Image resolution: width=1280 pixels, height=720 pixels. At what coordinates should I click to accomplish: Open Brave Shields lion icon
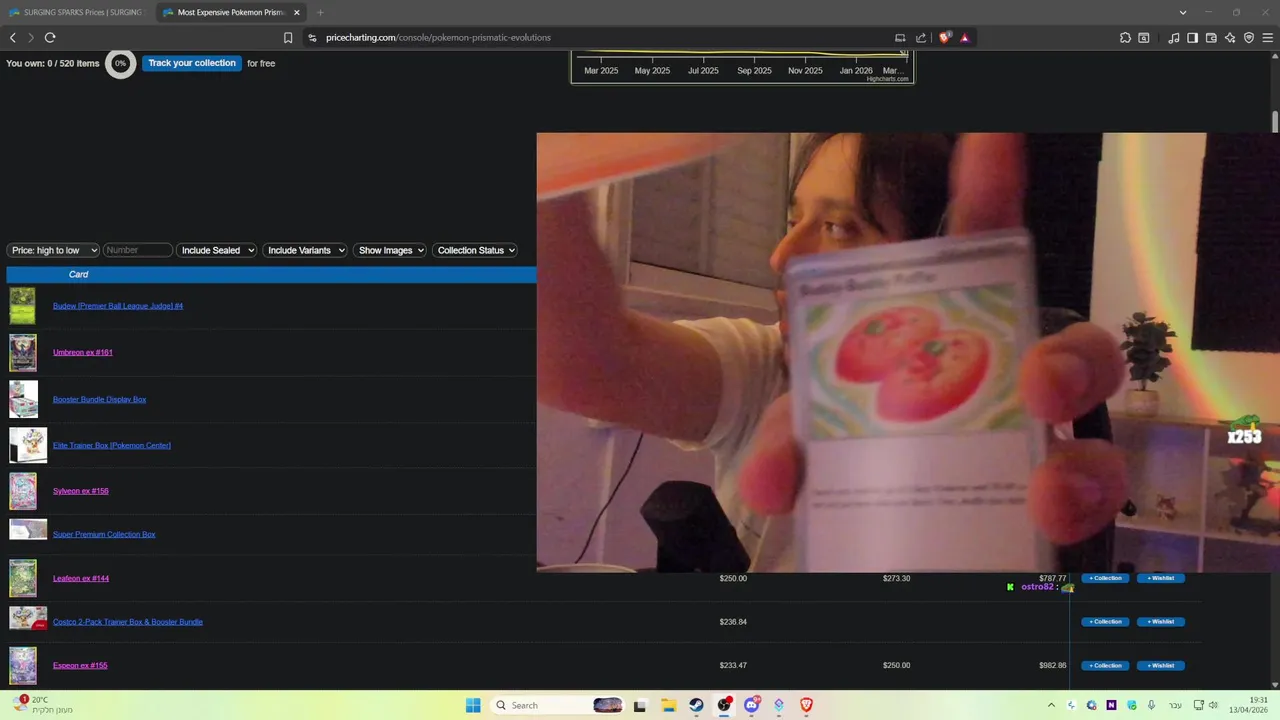point(945,38)
